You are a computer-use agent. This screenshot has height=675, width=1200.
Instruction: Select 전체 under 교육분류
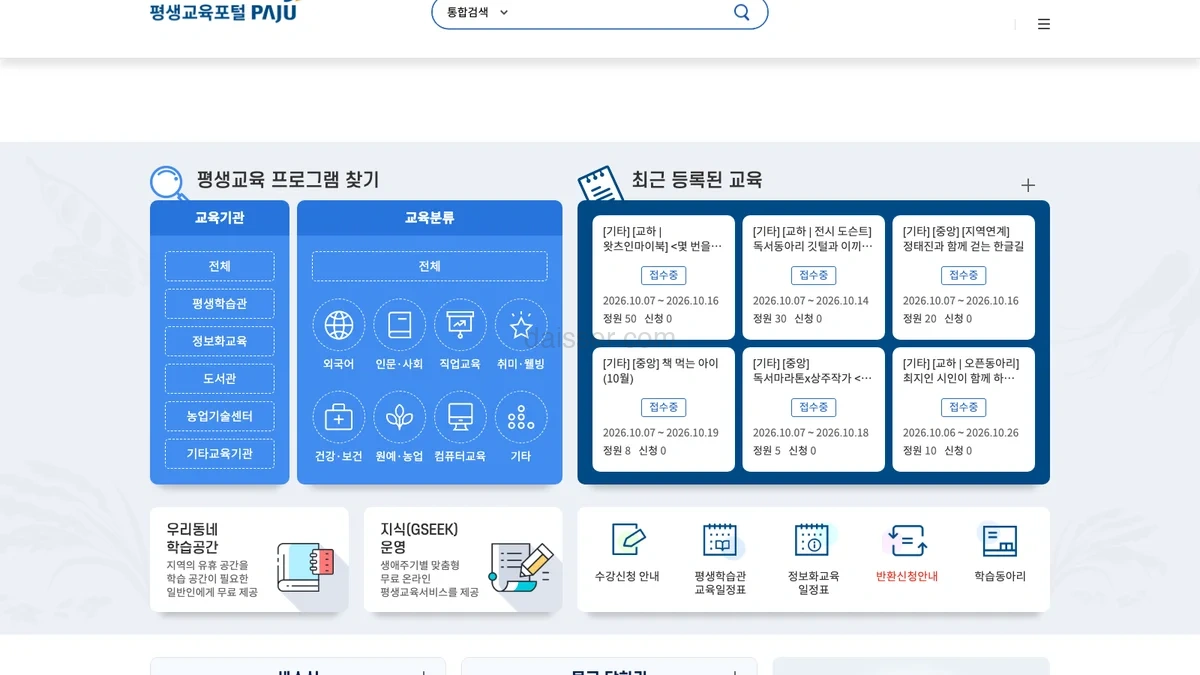pos(430,266)
